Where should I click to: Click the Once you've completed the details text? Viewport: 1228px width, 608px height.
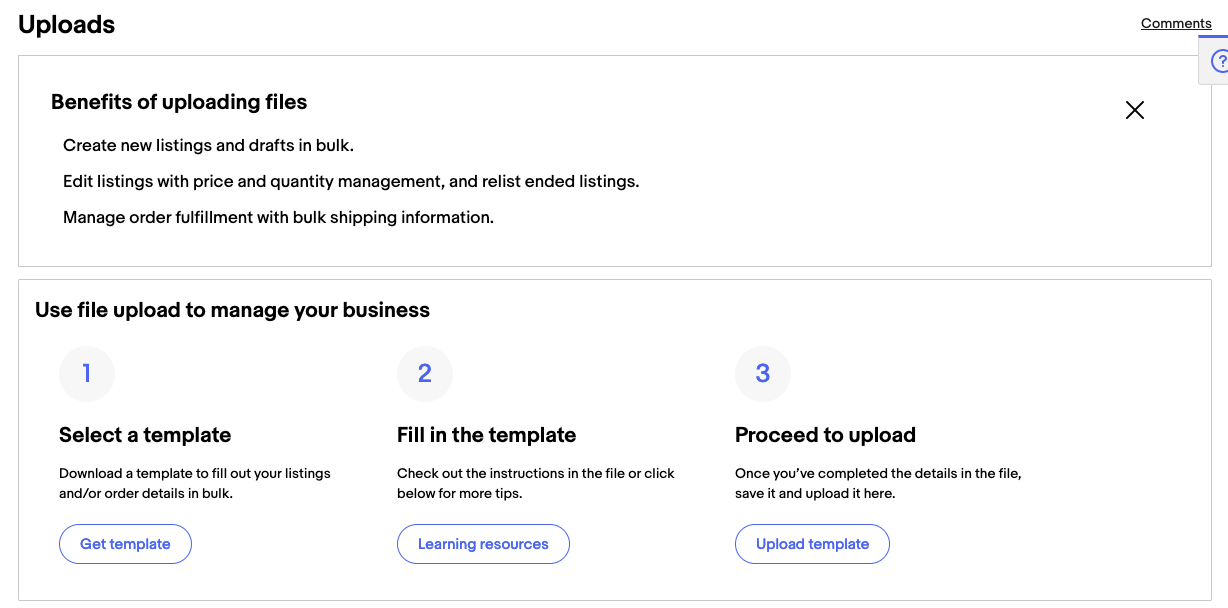click(x=878, y=483)
